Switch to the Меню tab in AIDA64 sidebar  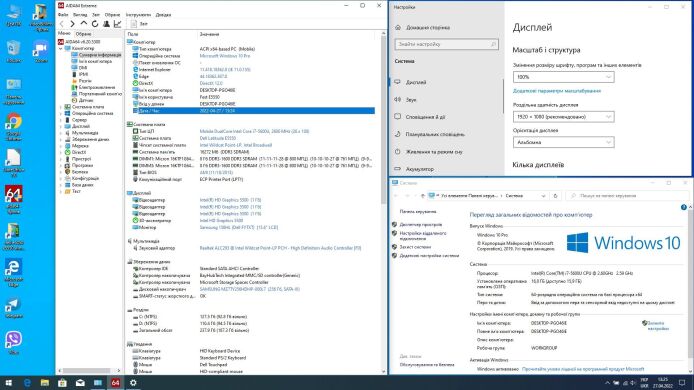(x=64, y=34)
